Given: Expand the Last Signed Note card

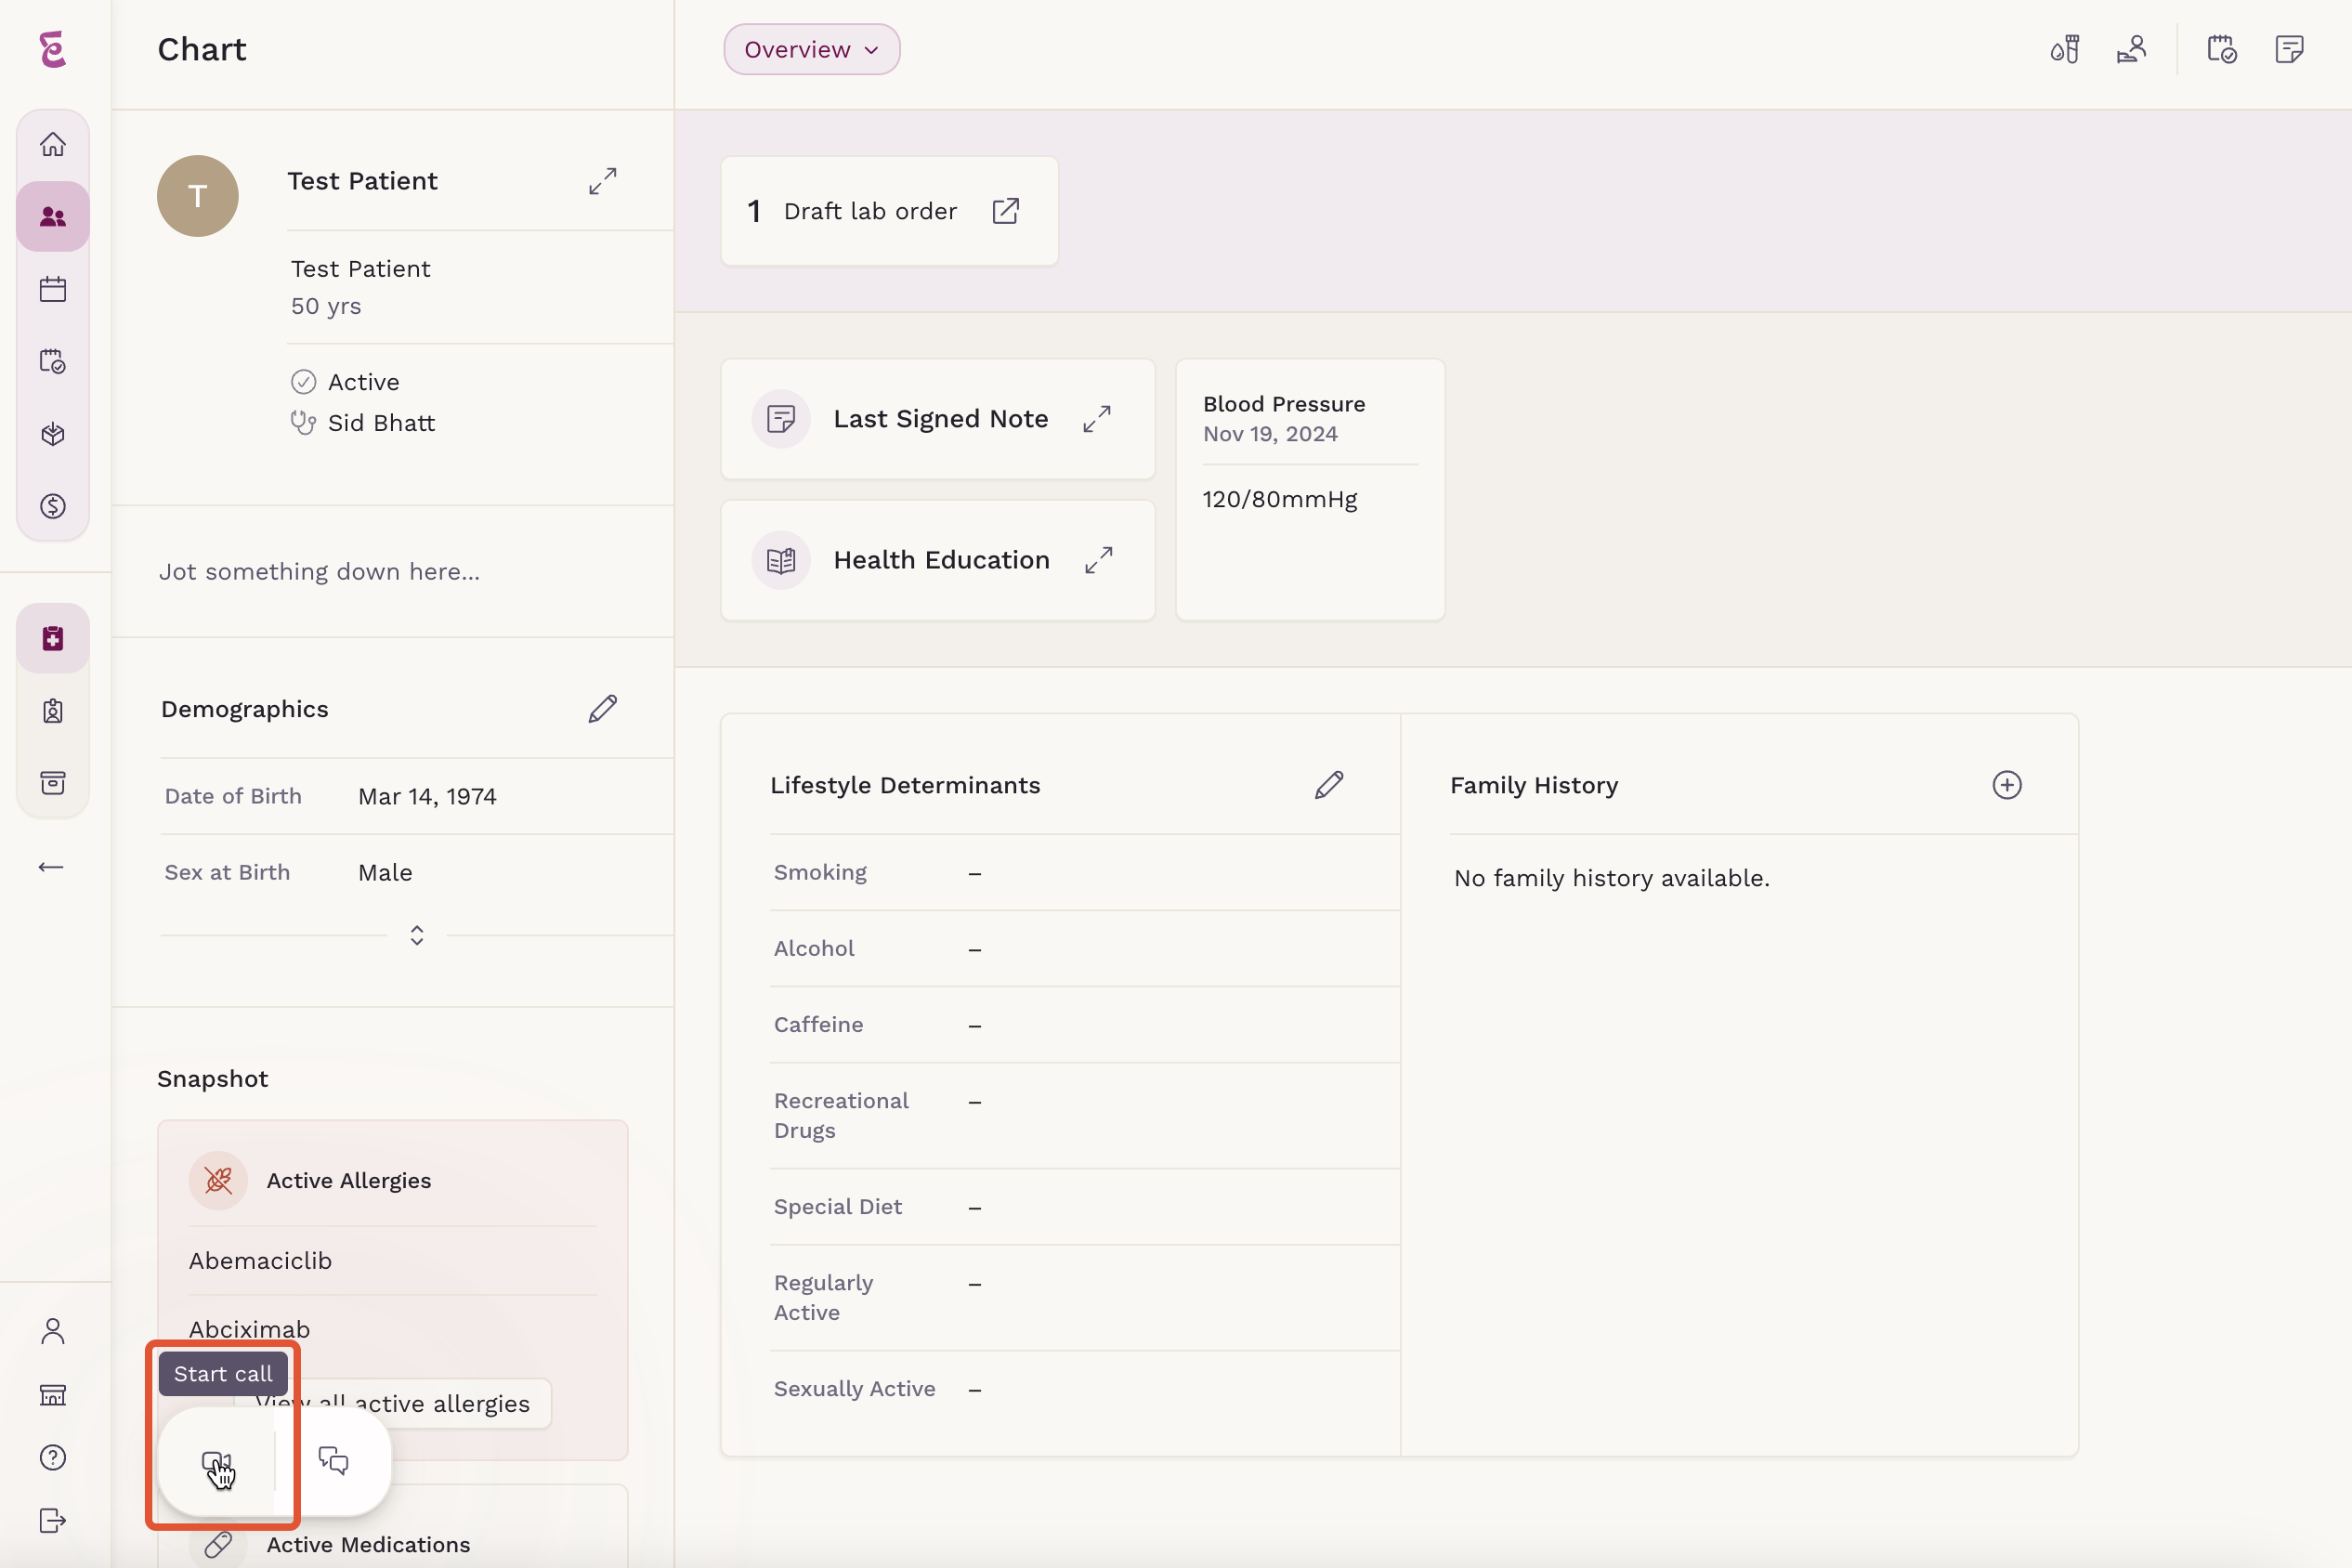Looking at the screenshot, I should [x=1097, y=419].
